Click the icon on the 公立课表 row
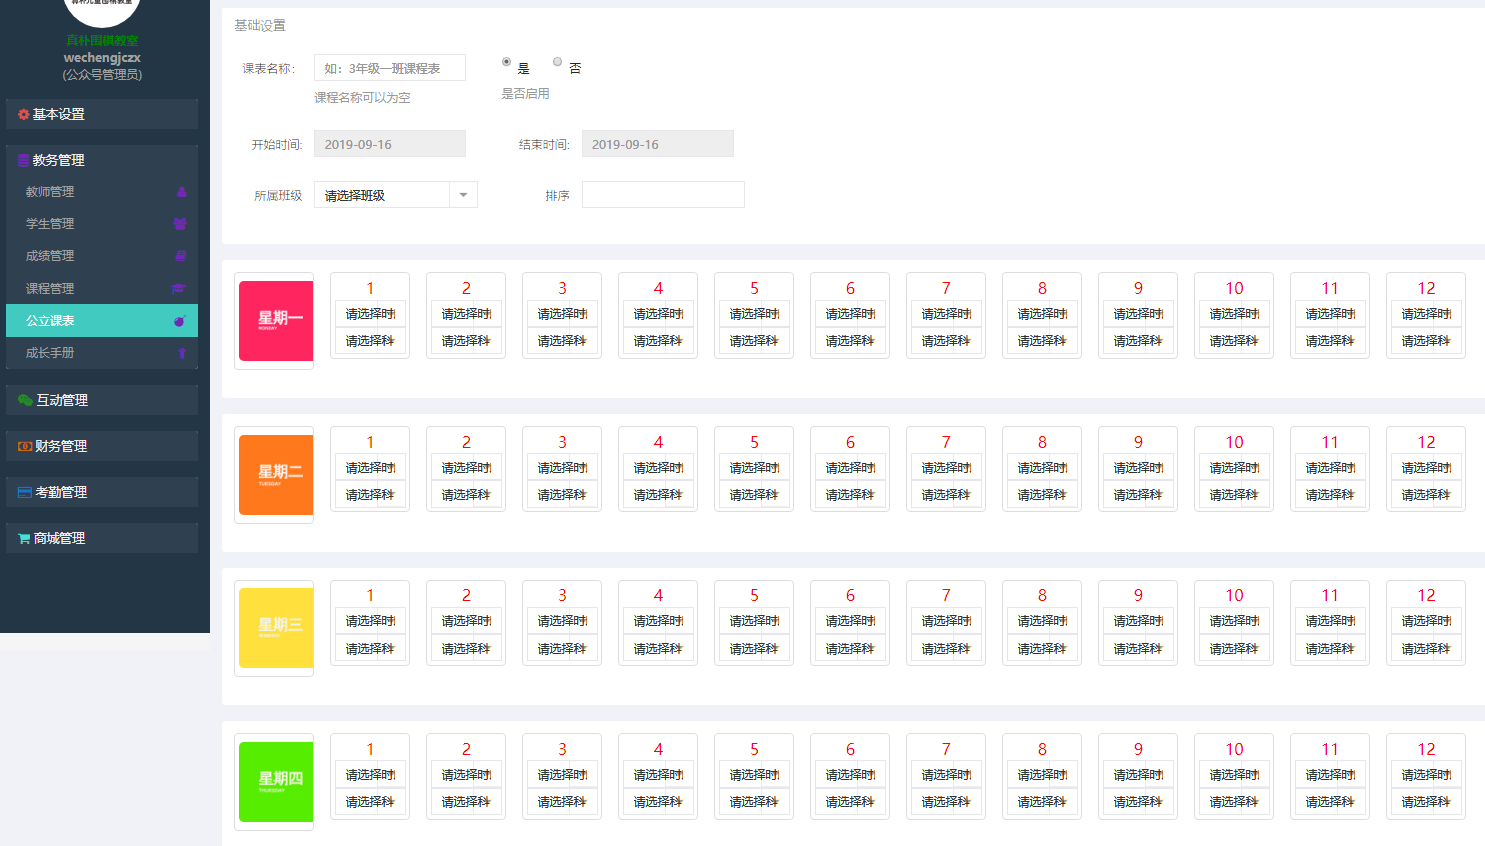 point(180,321)
